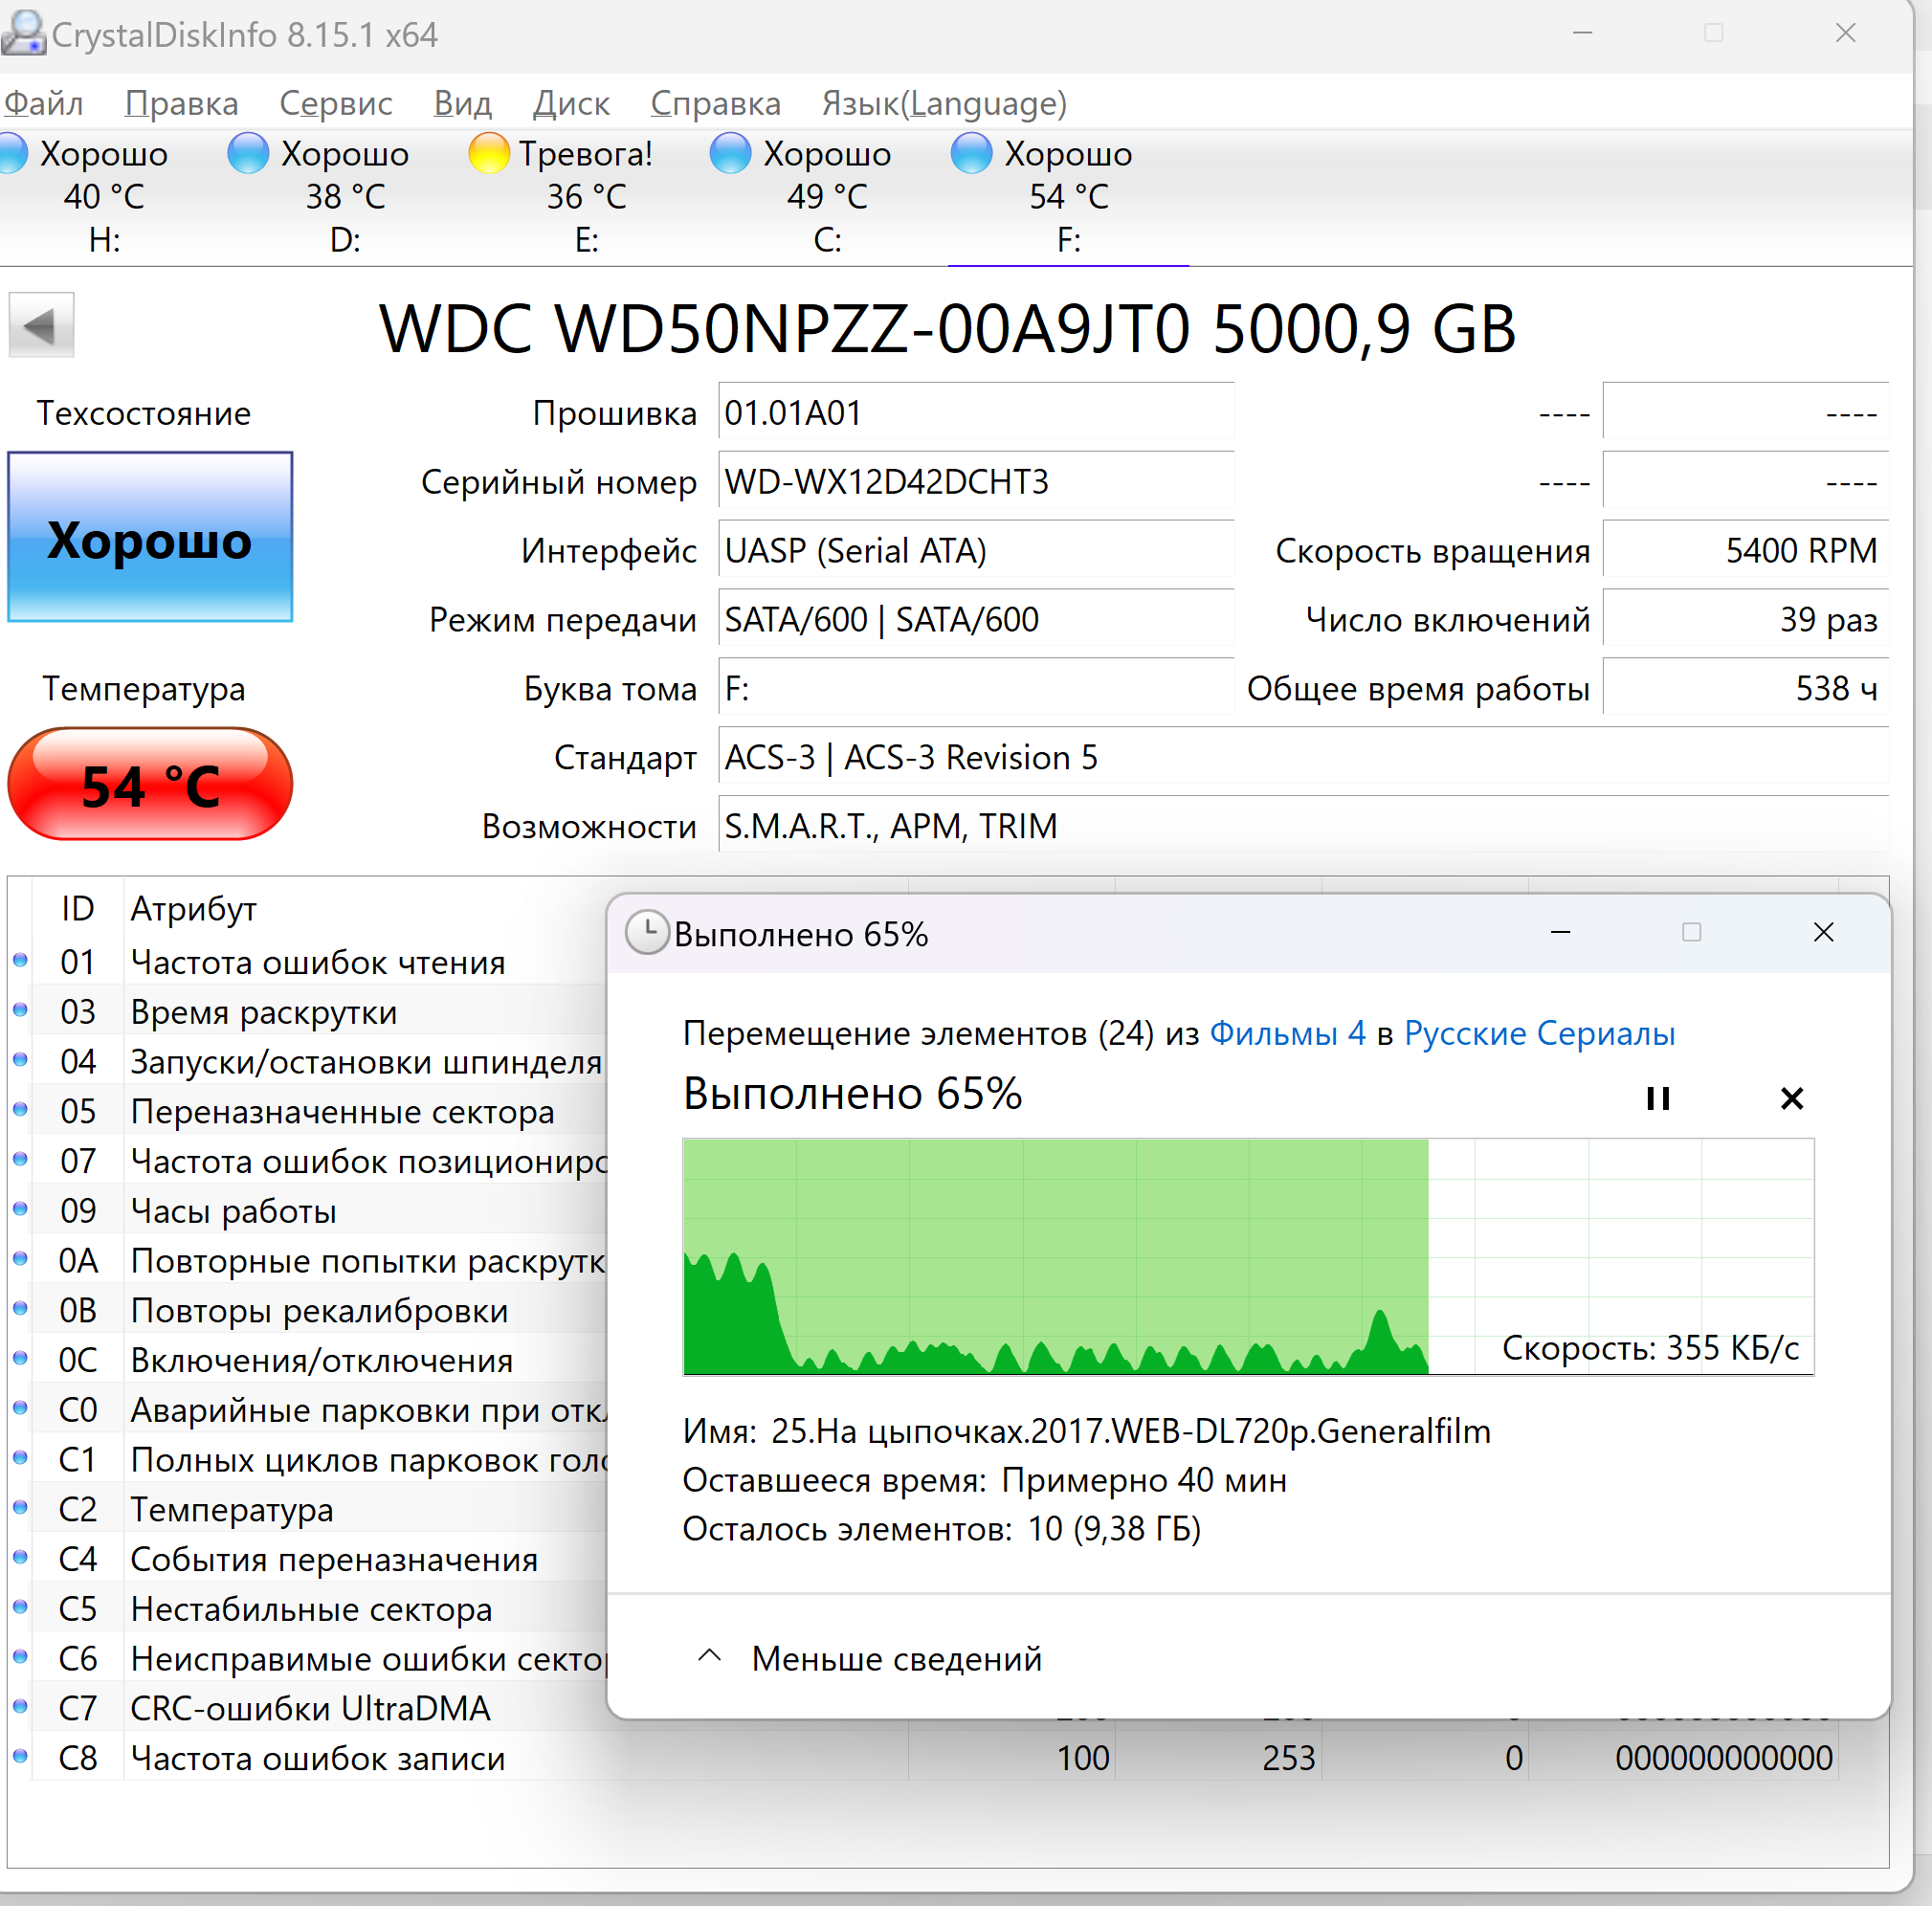The height and width of the screenshot is (1906, 1932).
Task: Collapse details via Меньше сведений chevron
Action: (709, 1656)
